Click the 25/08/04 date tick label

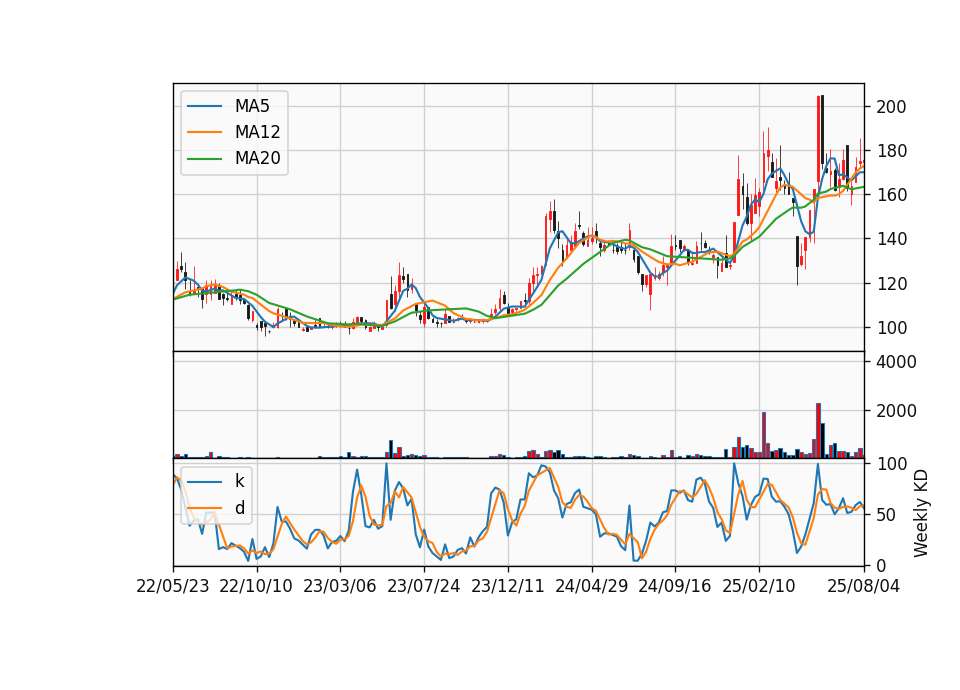[x=864, y=586]
